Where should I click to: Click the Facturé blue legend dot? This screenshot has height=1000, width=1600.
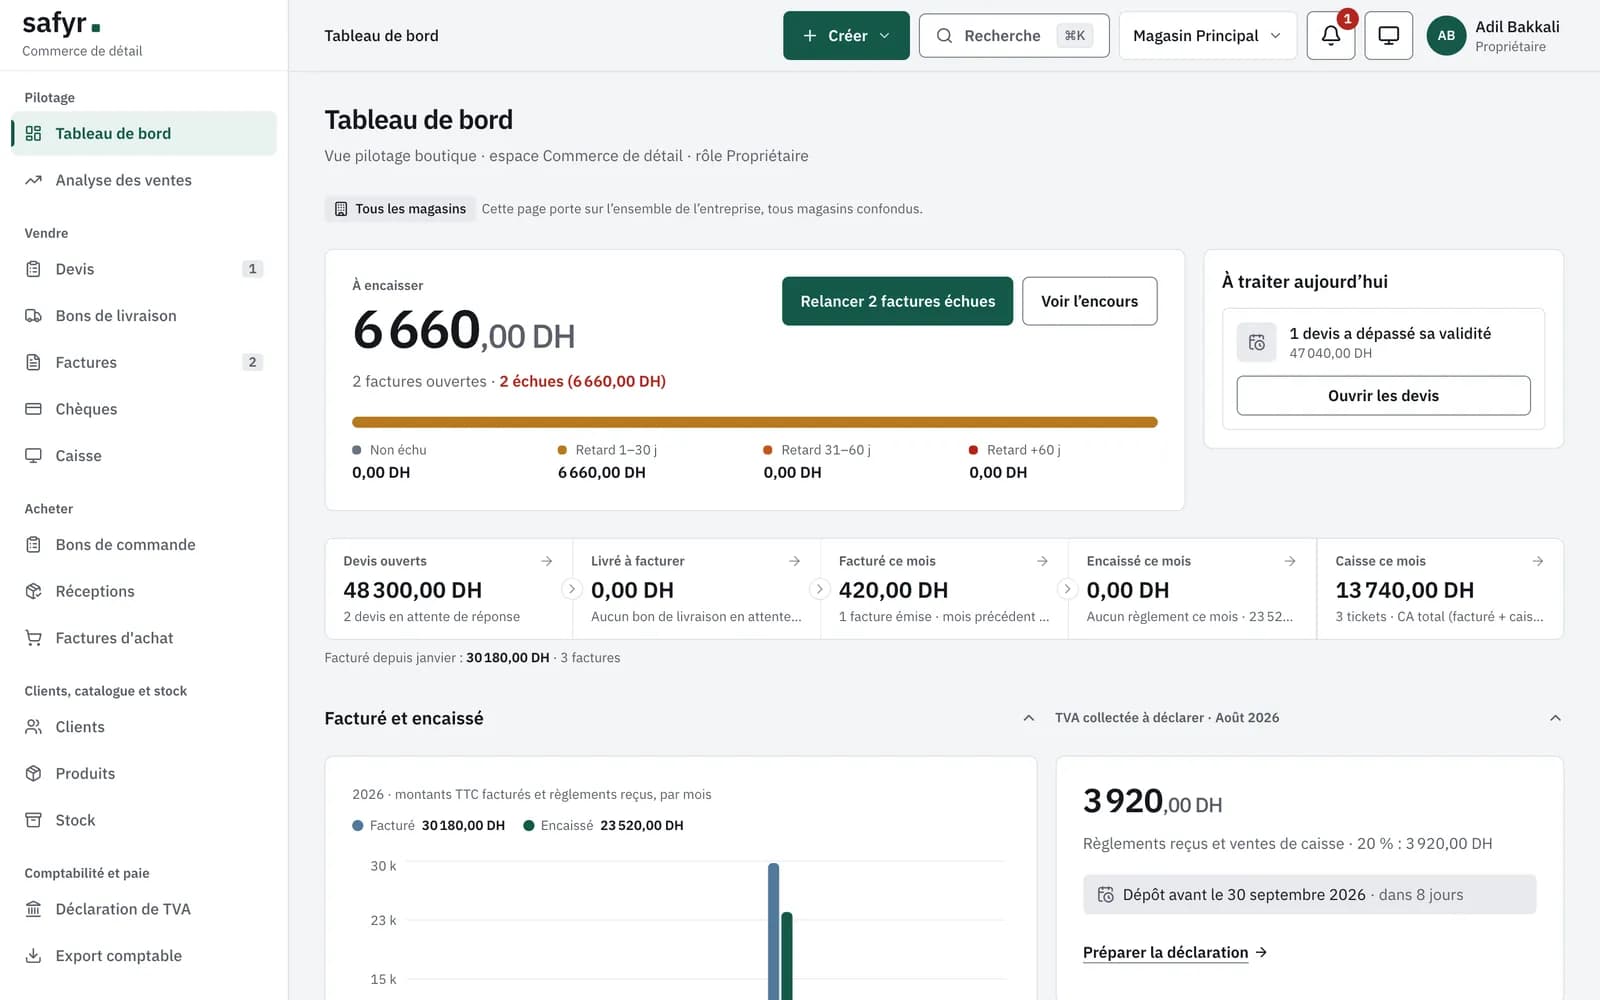tap(358, 826)
